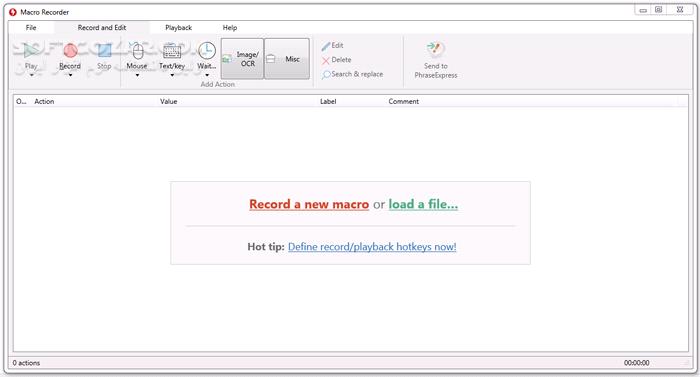This screenshot has width=700, height=377.
Task: Open Misc actions
Action: pos(287,59)
